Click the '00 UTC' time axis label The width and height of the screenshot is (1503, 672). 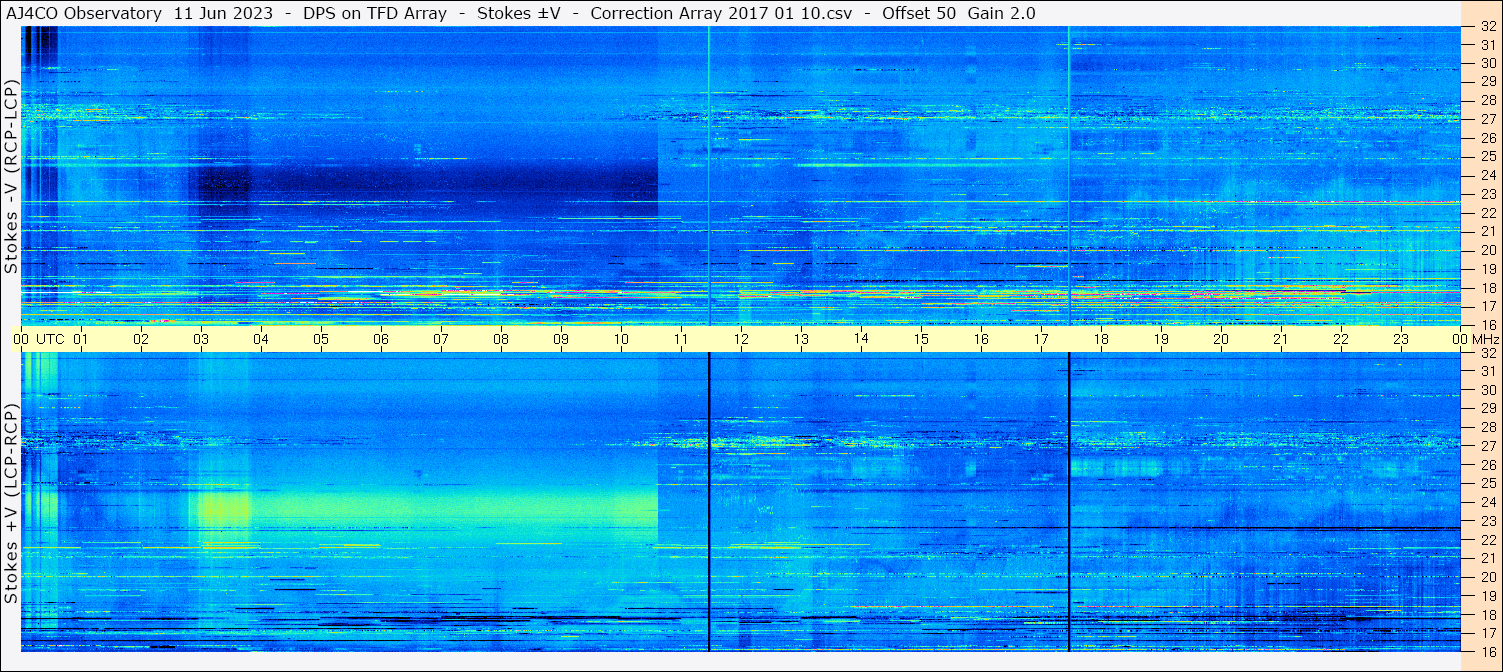pyautogui.click(x=38, y=339)
